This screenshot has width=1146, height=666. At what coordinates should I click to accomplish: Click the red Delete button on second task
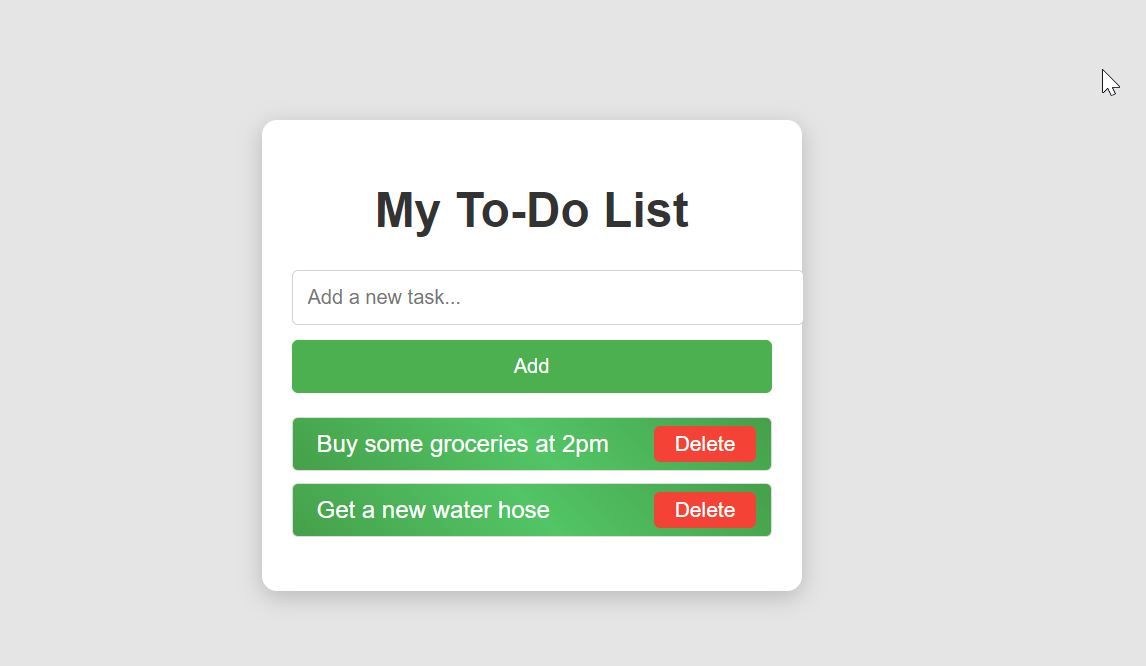pyautogui.click(x=704, y=509)
